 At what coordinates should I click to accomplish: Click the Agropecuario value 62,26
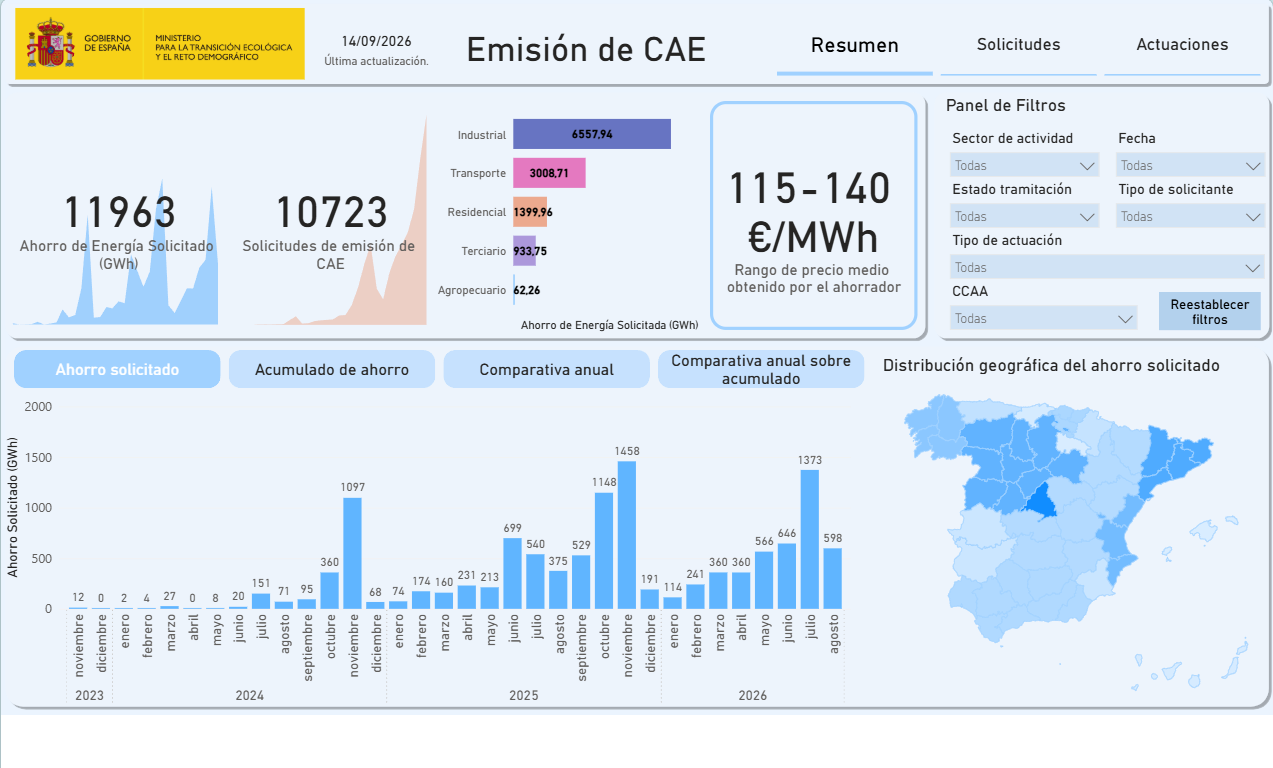[526, 290]
